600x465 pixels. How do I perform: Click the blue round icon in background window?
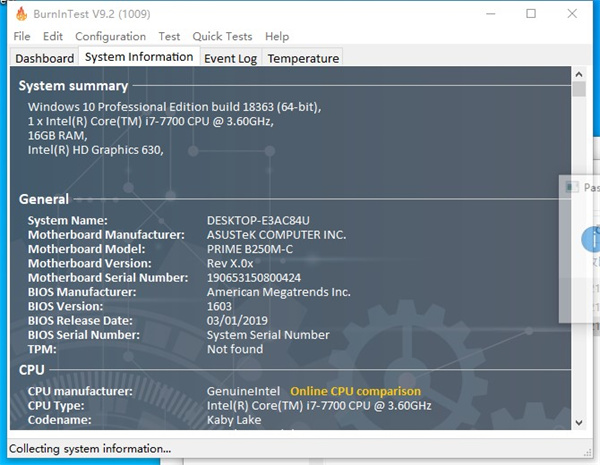point(592,238)
